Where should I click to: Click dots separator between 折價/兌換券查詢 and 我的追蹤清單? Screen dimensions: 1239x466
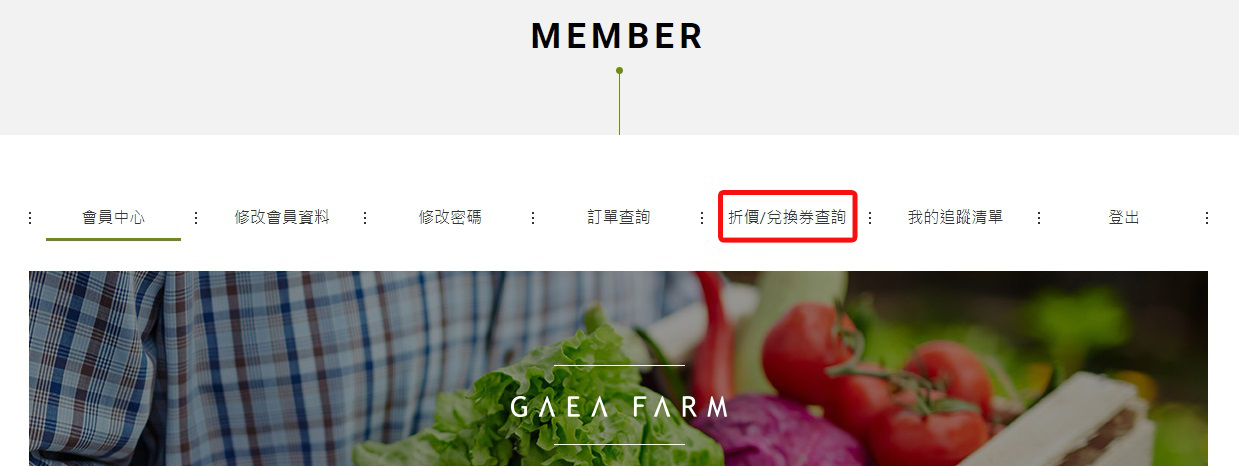[870, 218]
